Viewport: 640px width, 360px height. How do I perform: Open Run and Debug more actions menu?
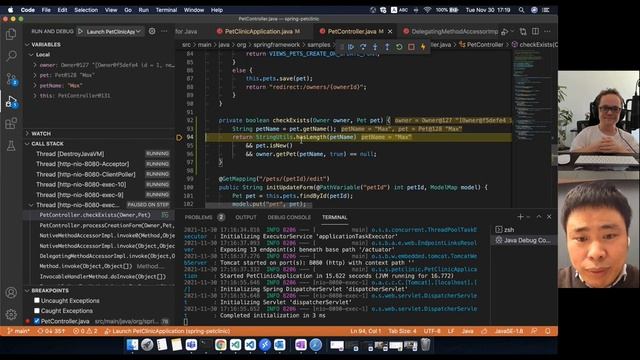pos(164,31)
